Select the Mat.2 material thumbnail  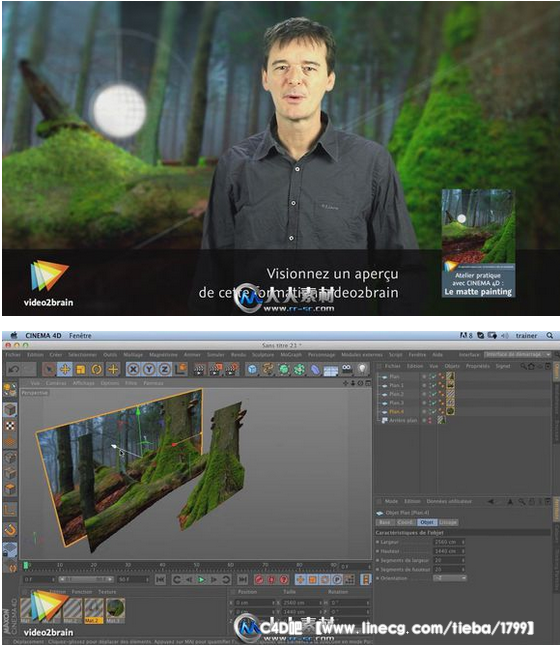(93, 610)
